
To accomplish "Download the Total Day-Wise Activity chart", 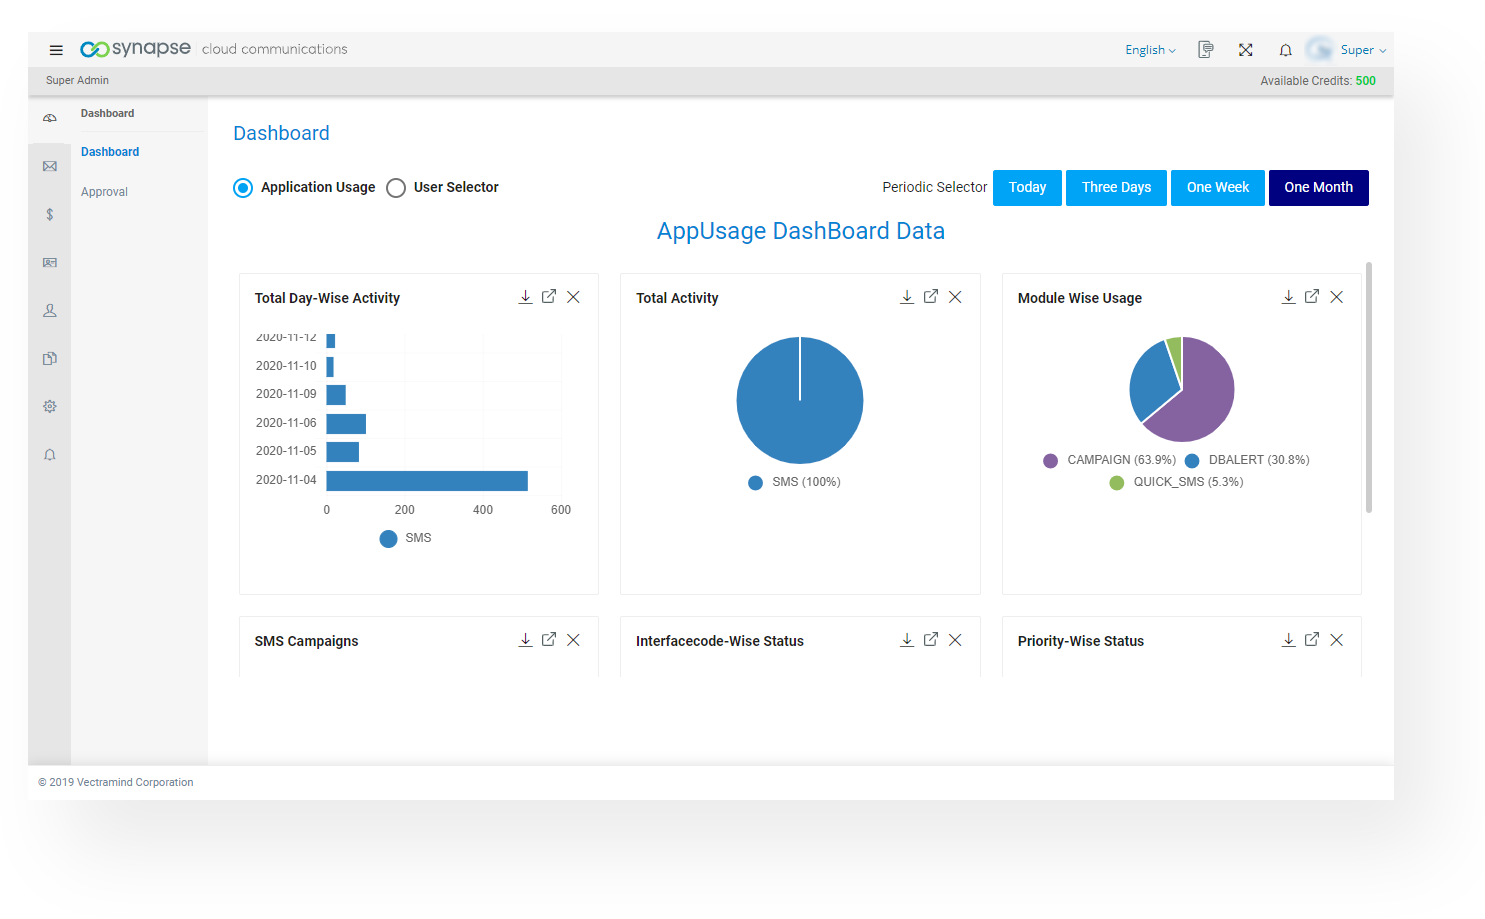I will (525, 297).
